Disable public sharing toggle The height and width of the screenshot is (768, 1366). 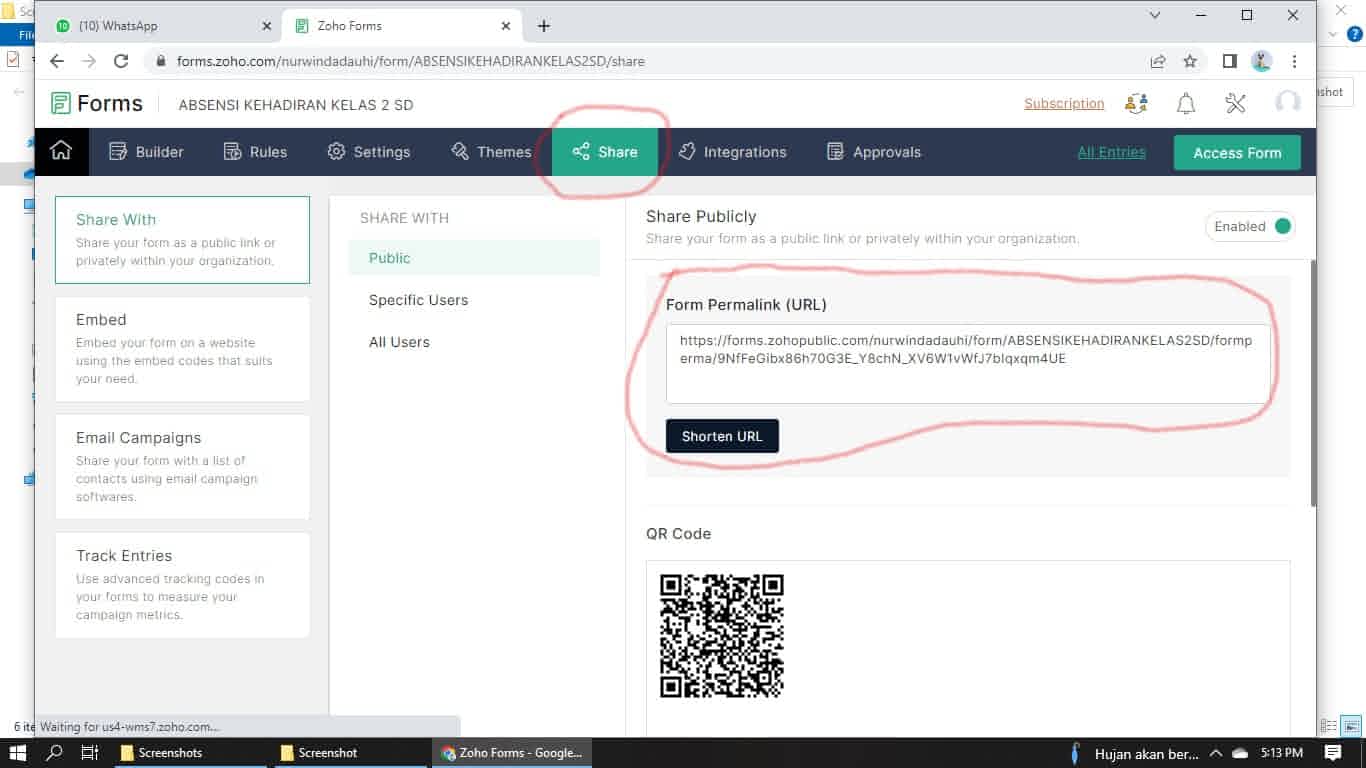point(1250,227)
